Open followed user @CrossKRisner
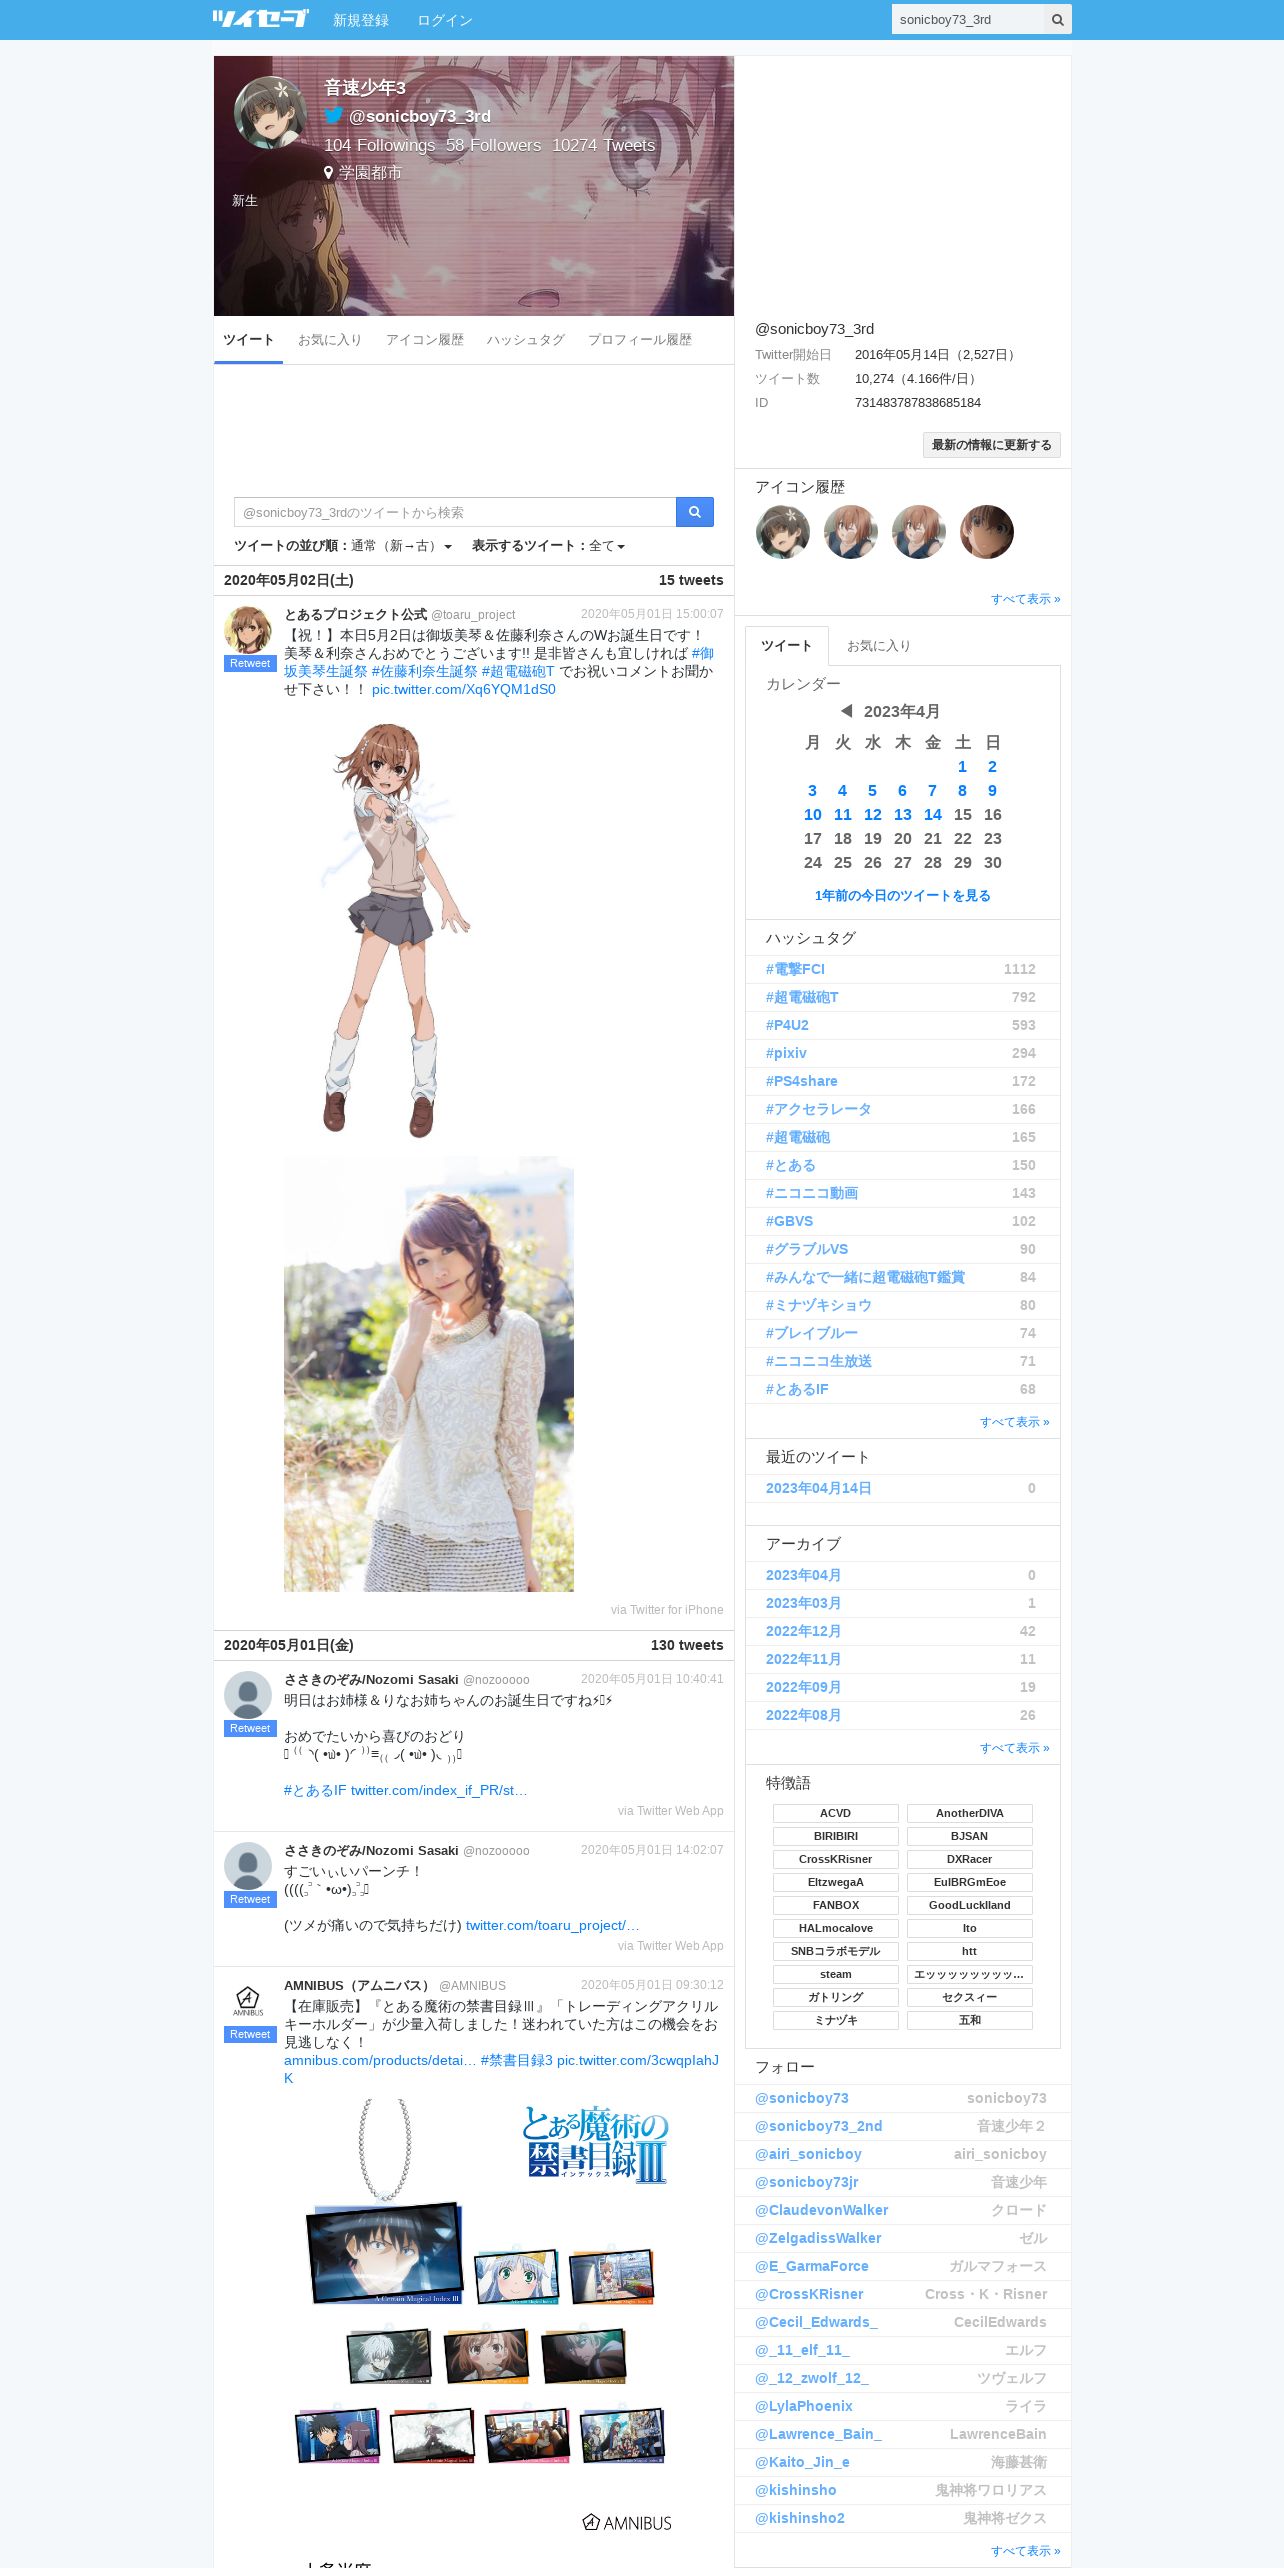 point(809,2294)
